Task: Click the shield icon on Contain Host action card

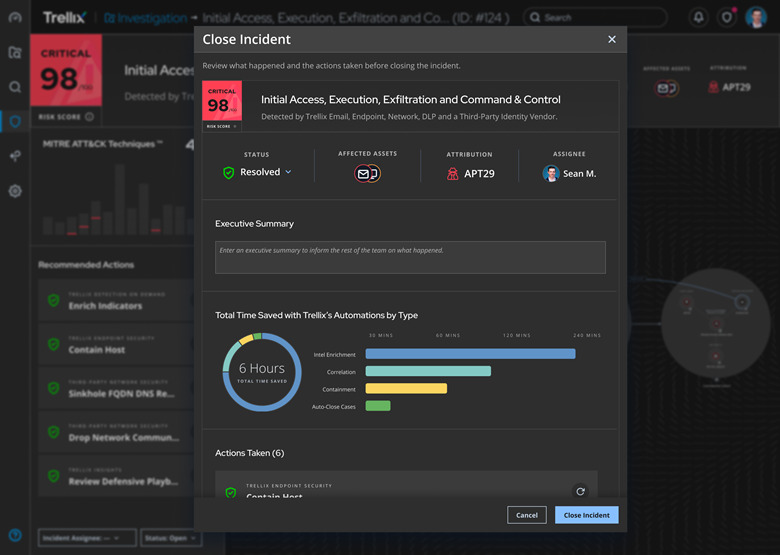Action: point(230,492)
